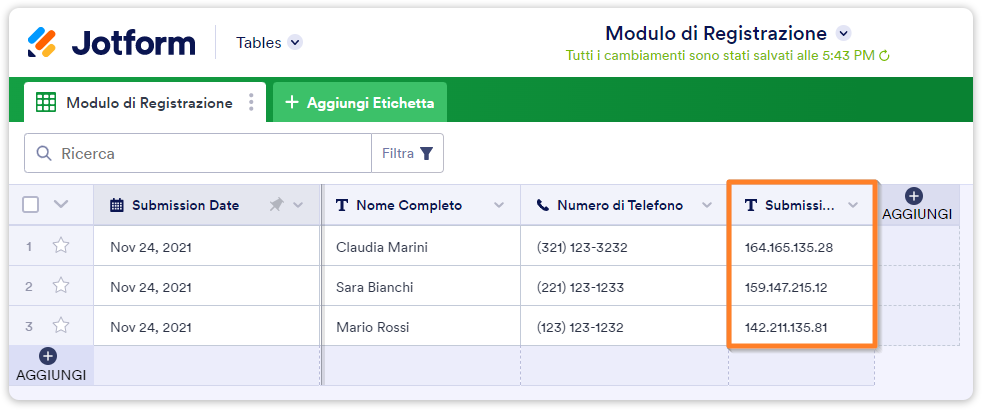Image resolution: width=982 pixels, height=410 pixels.
Task: Open Numero di Telefono column options
Action: (x=707, y=205)
